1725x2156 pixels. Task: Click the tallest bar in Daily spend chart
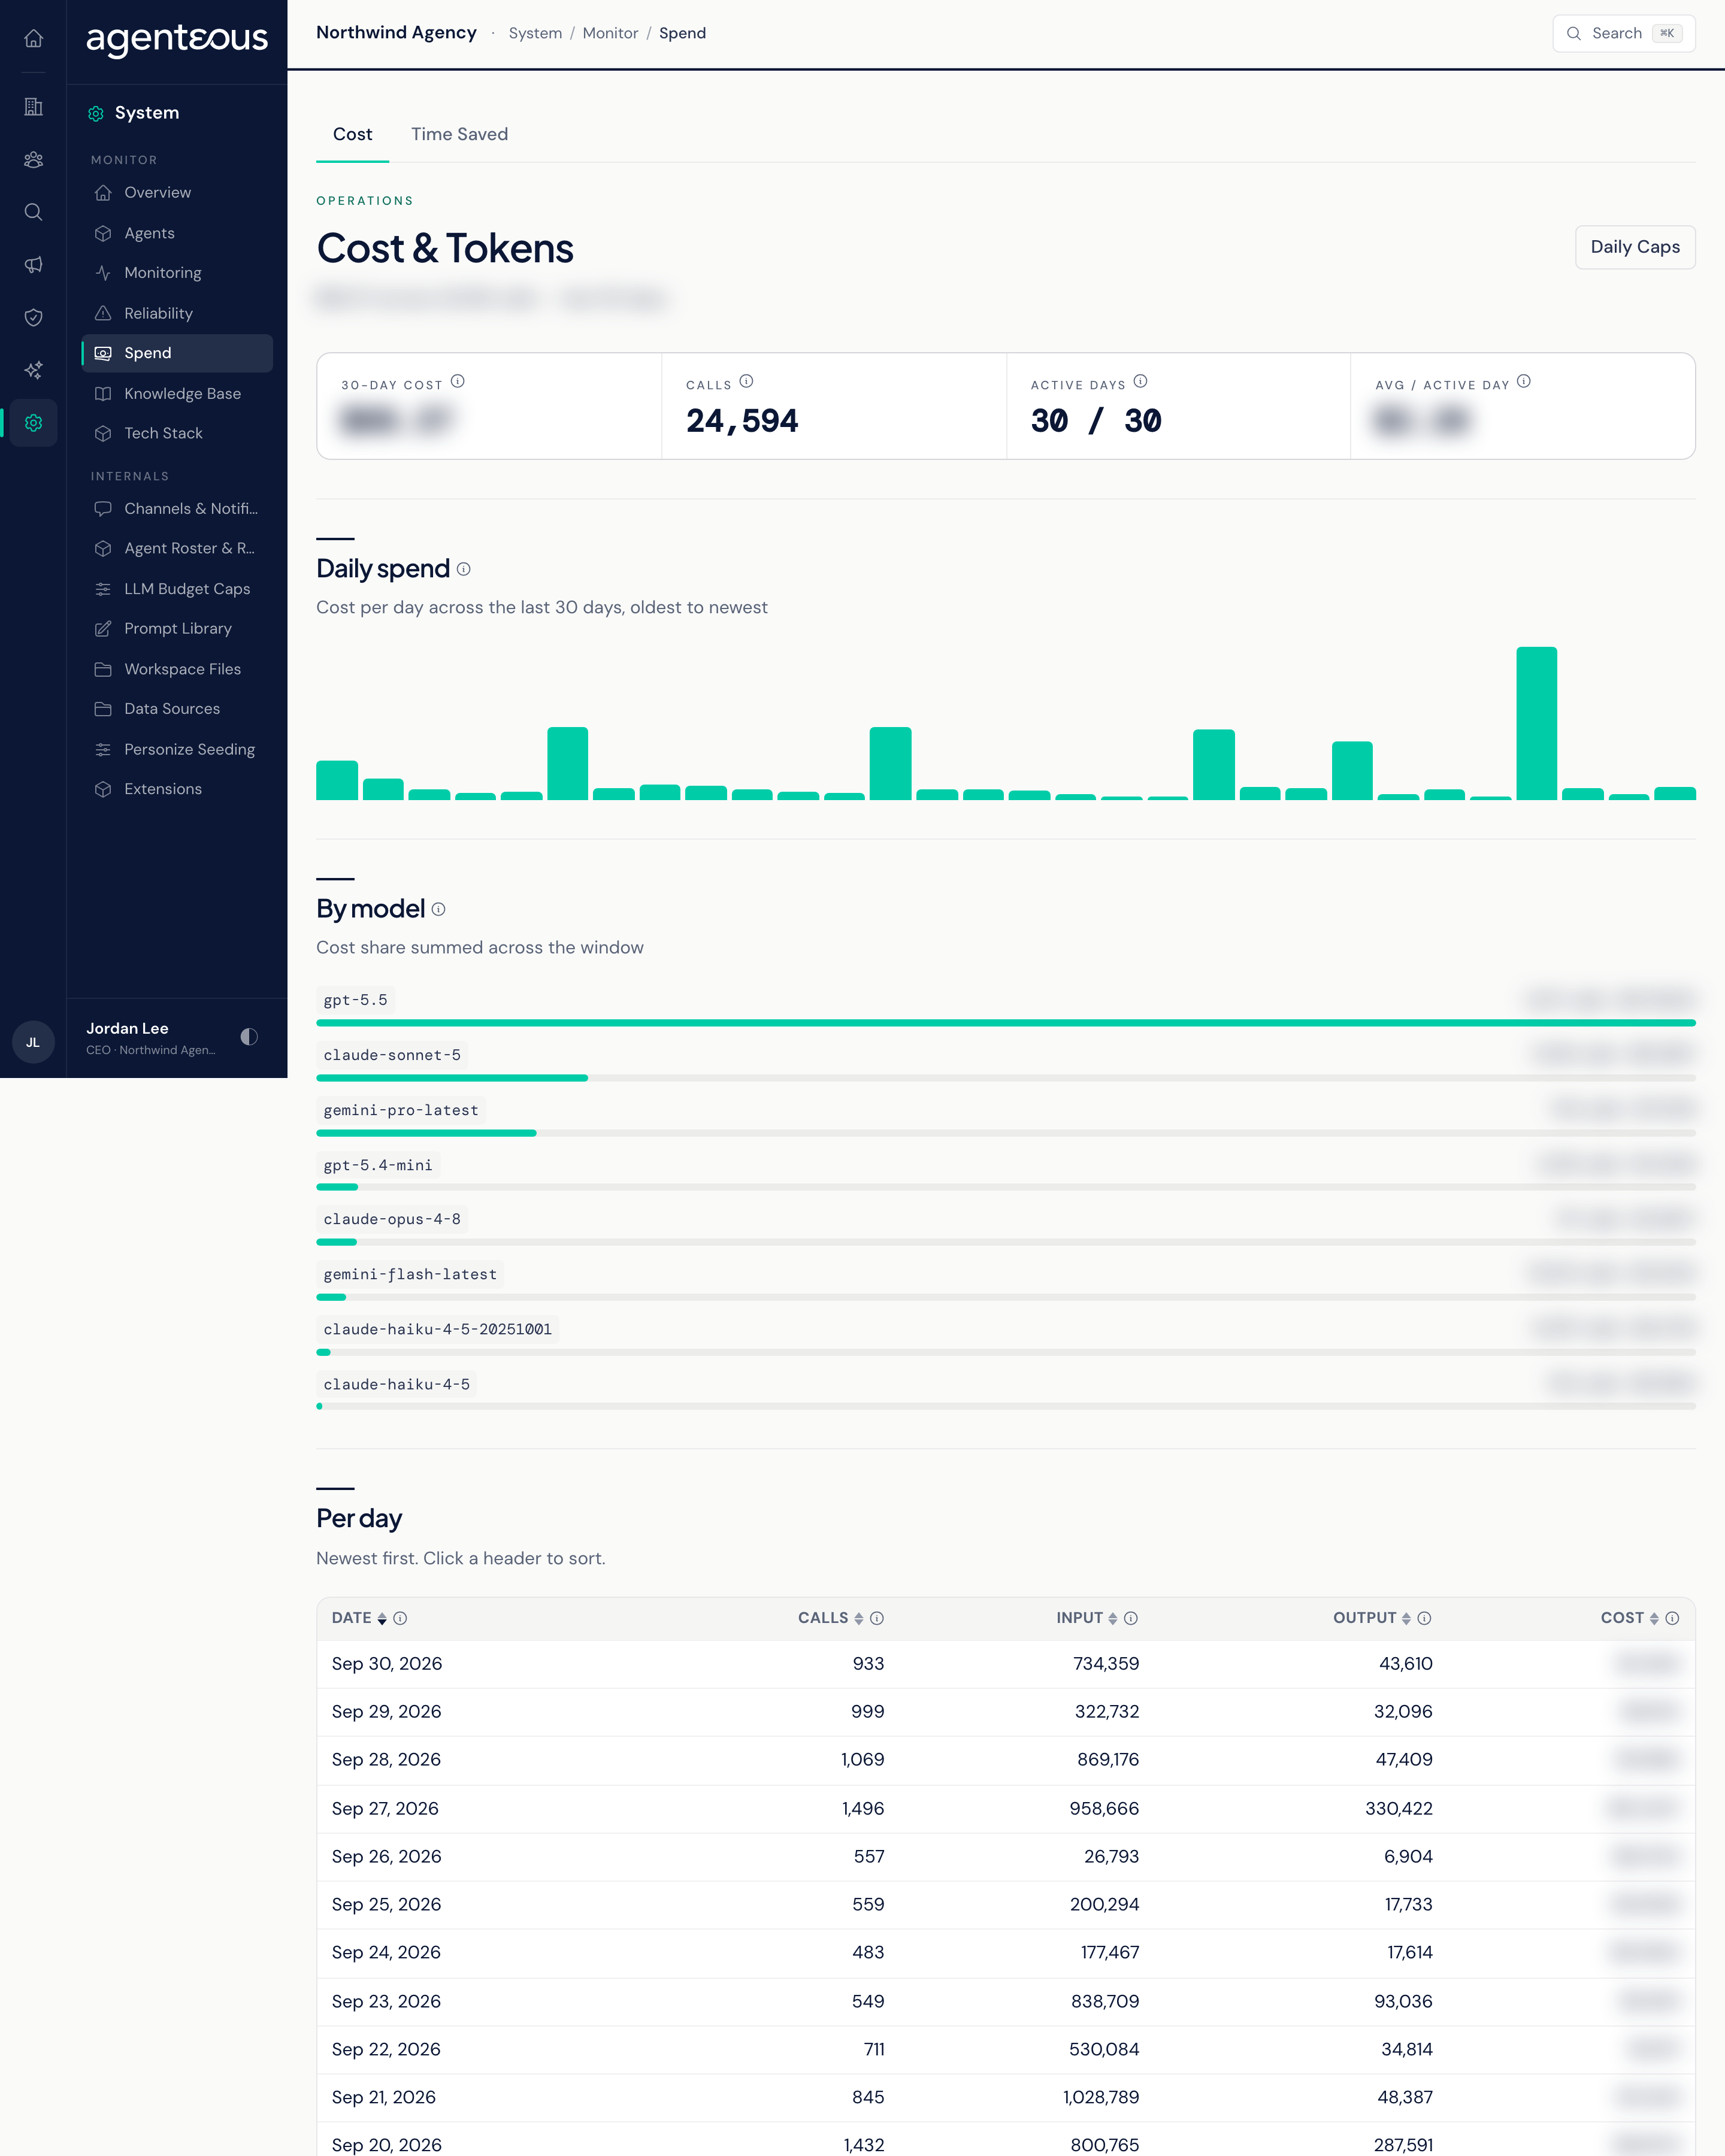[x=1536, y=723]
